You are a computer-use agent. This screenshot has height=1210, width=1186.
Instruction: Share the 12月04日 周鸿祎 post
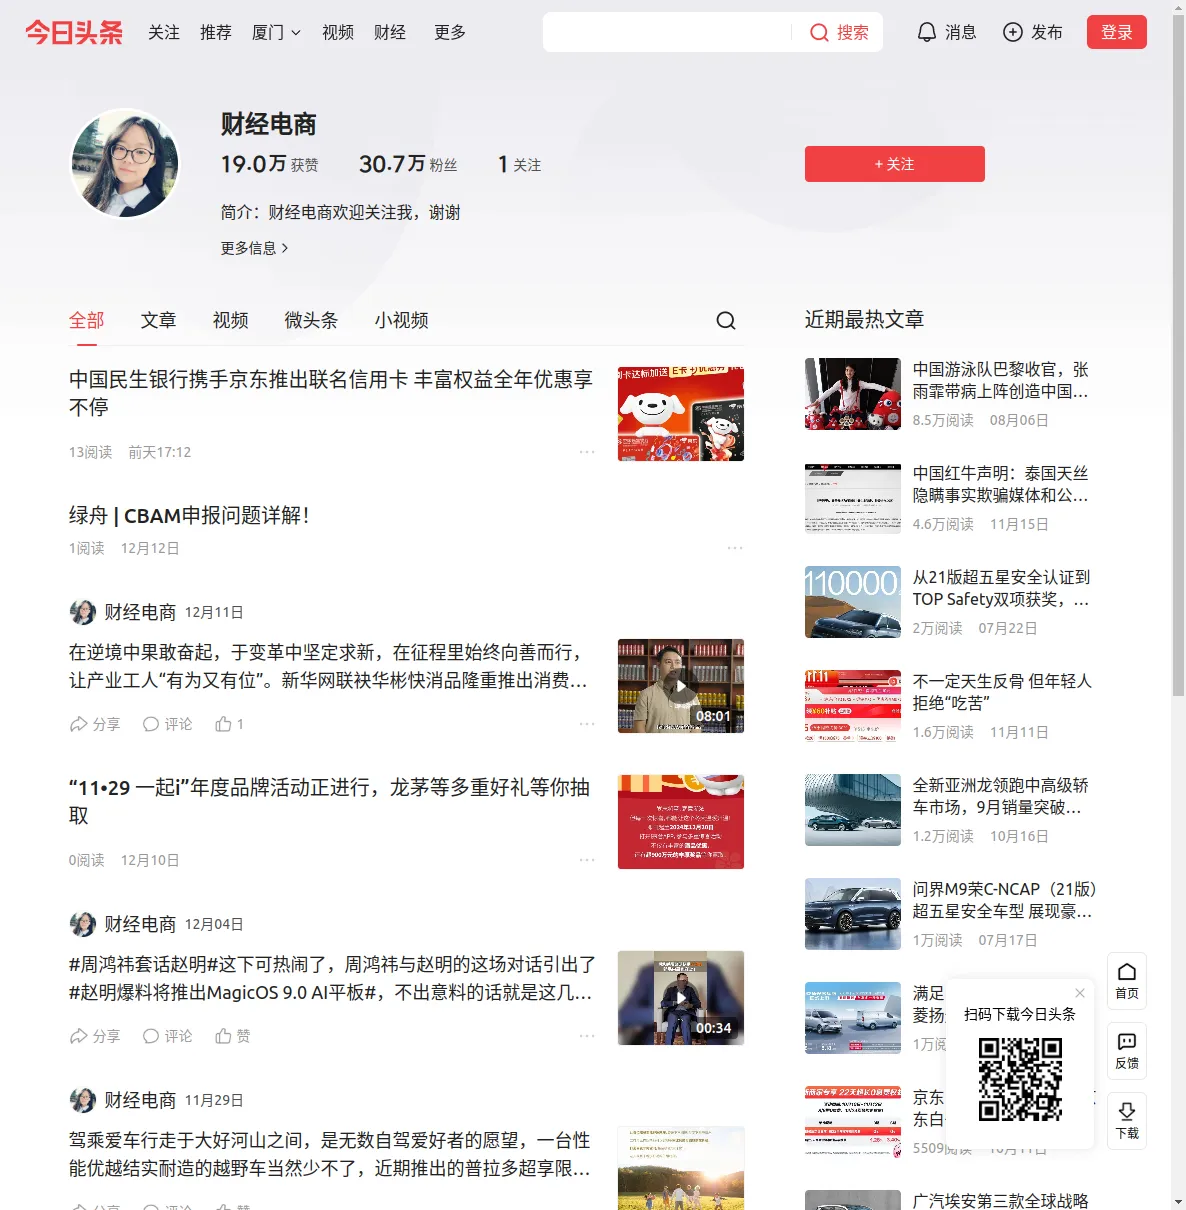click(95, 1036)
